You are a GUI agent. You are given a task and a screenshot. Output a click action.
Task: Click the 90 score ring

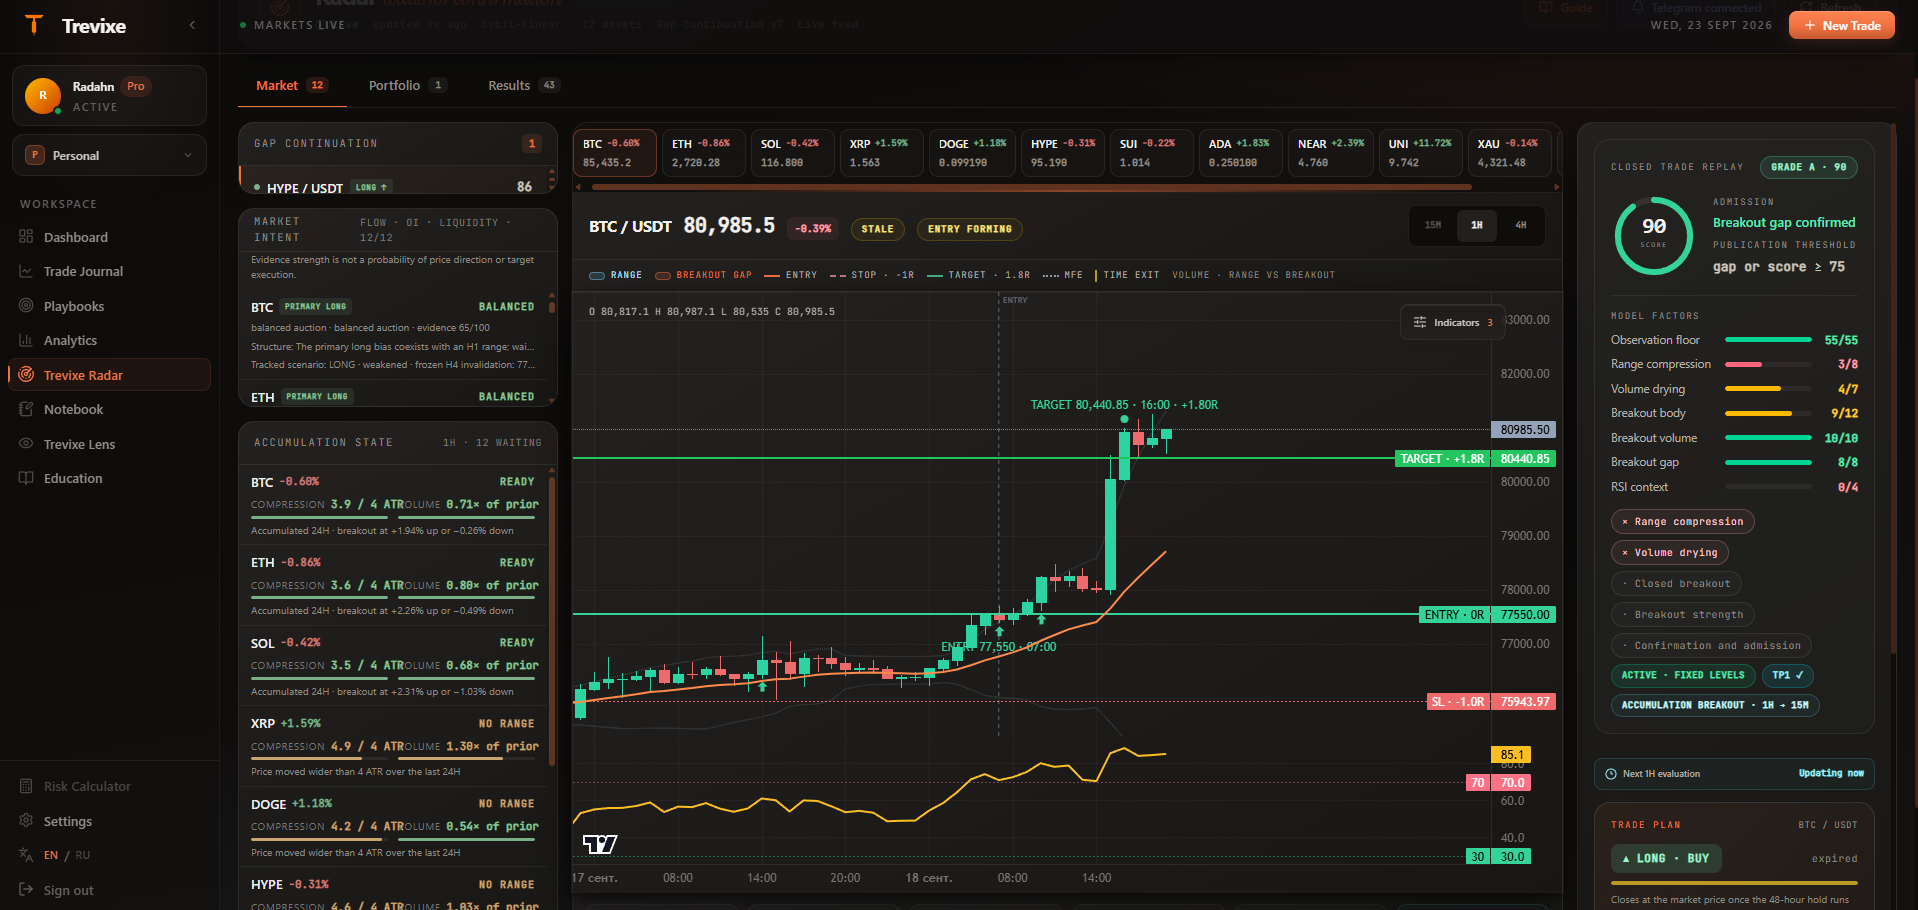click(x=1654, y=236)
